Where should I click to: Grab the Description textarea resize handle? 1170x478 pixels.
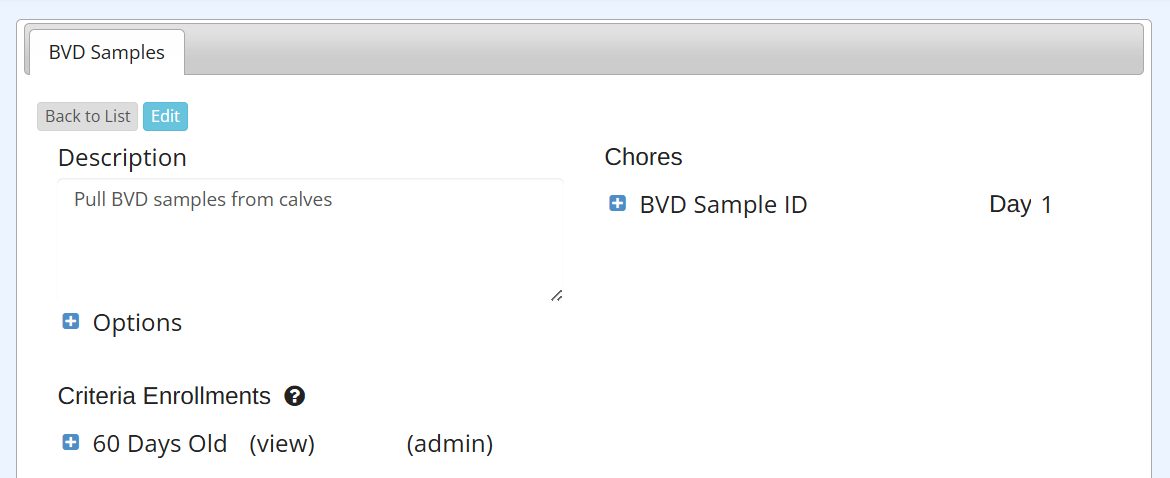pyautogui.click(x=556, y=295)
